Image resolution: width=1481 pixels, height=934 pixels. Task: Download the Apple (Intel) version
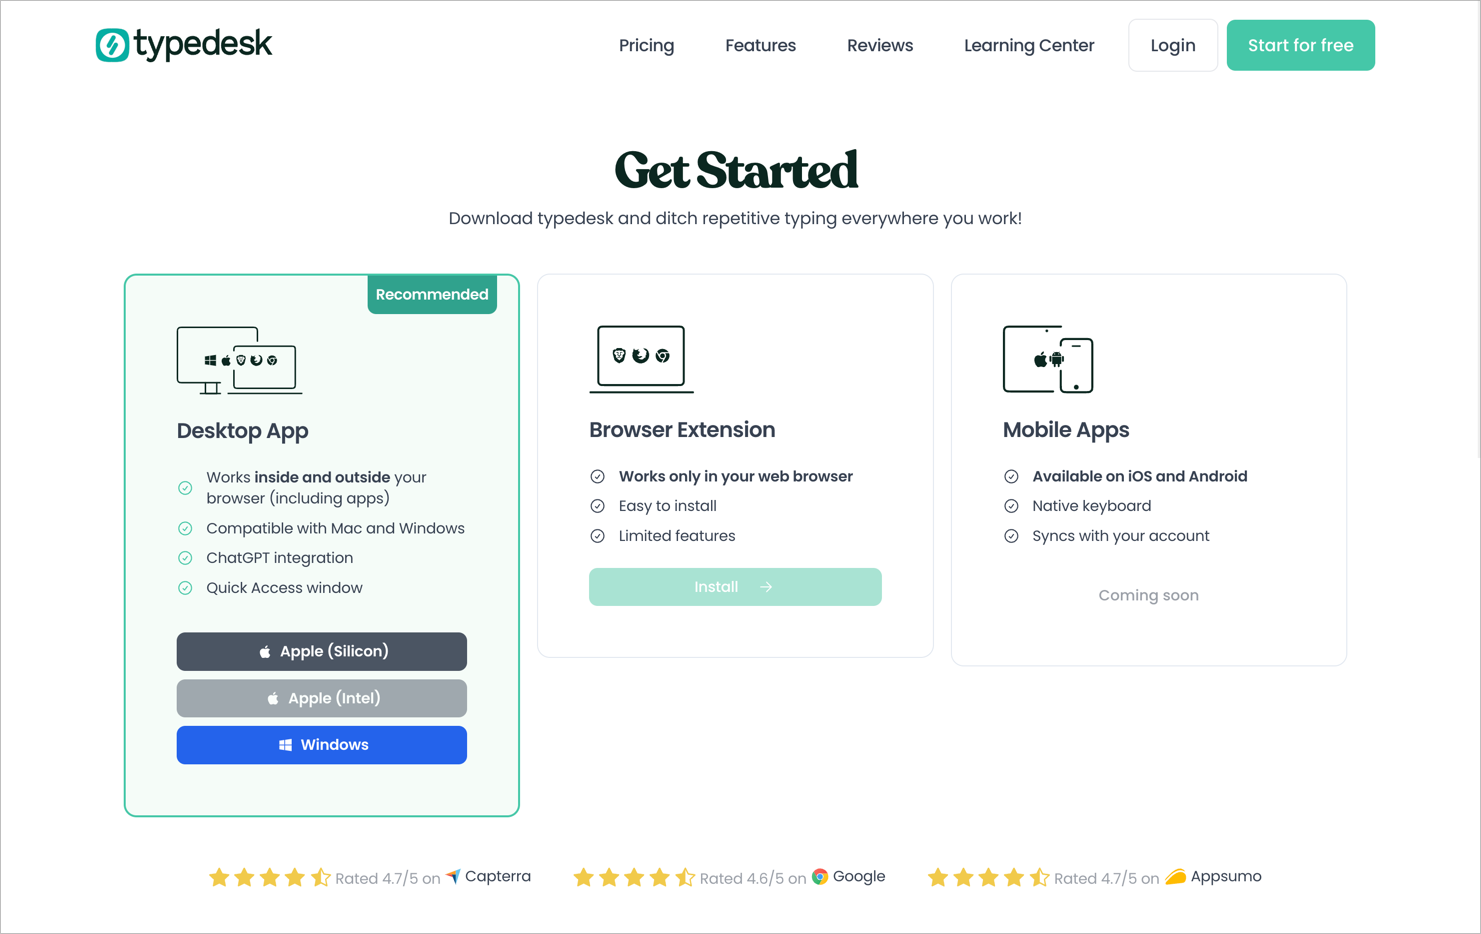click(322, 698)
